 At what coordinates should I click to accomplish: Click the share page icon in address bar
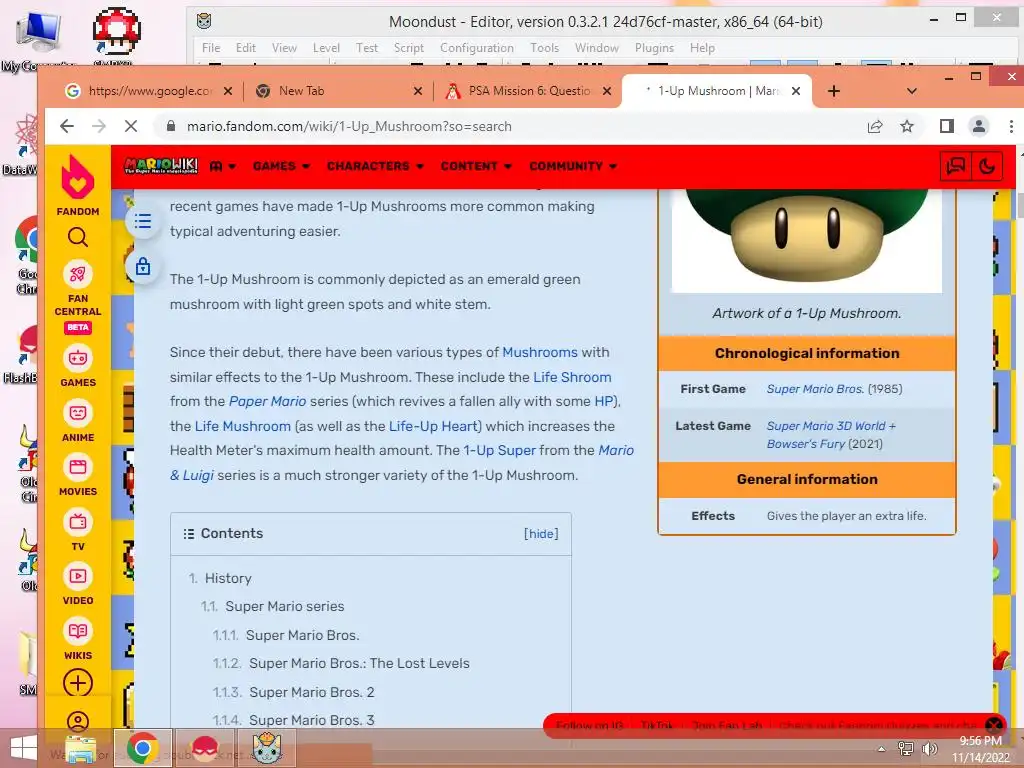[874, 126]
